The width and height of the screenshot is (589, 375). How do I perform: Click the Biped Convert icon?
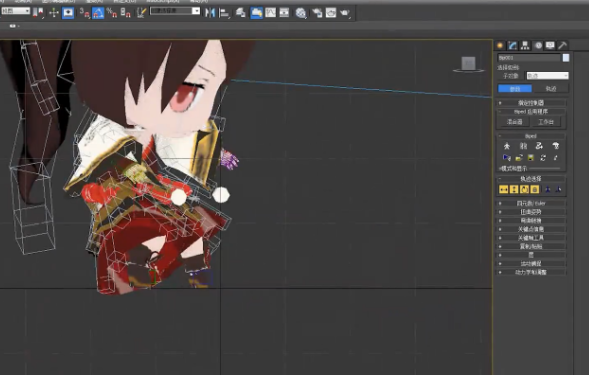point(543,157)
